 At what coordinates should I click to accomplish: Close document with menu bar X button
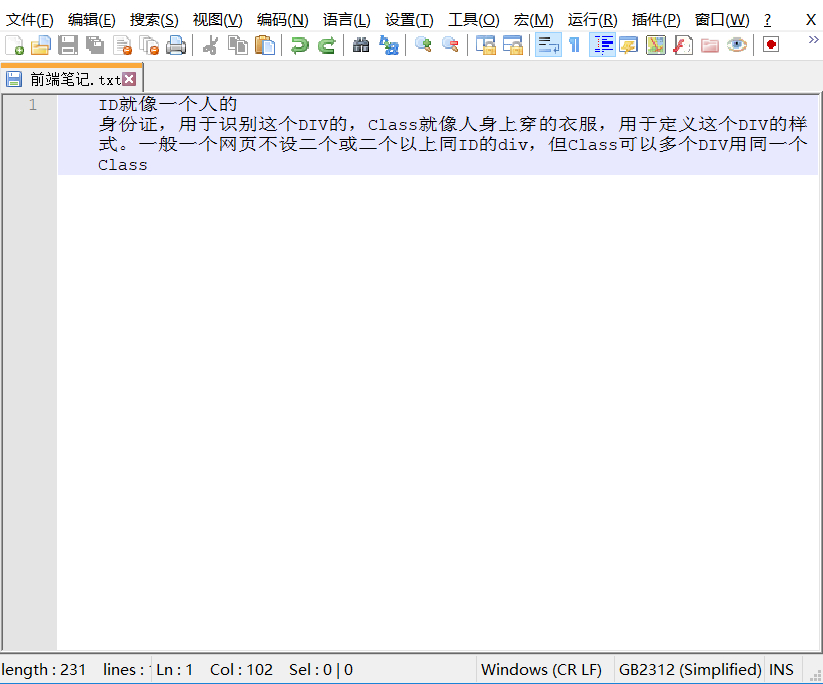[811, 20]
